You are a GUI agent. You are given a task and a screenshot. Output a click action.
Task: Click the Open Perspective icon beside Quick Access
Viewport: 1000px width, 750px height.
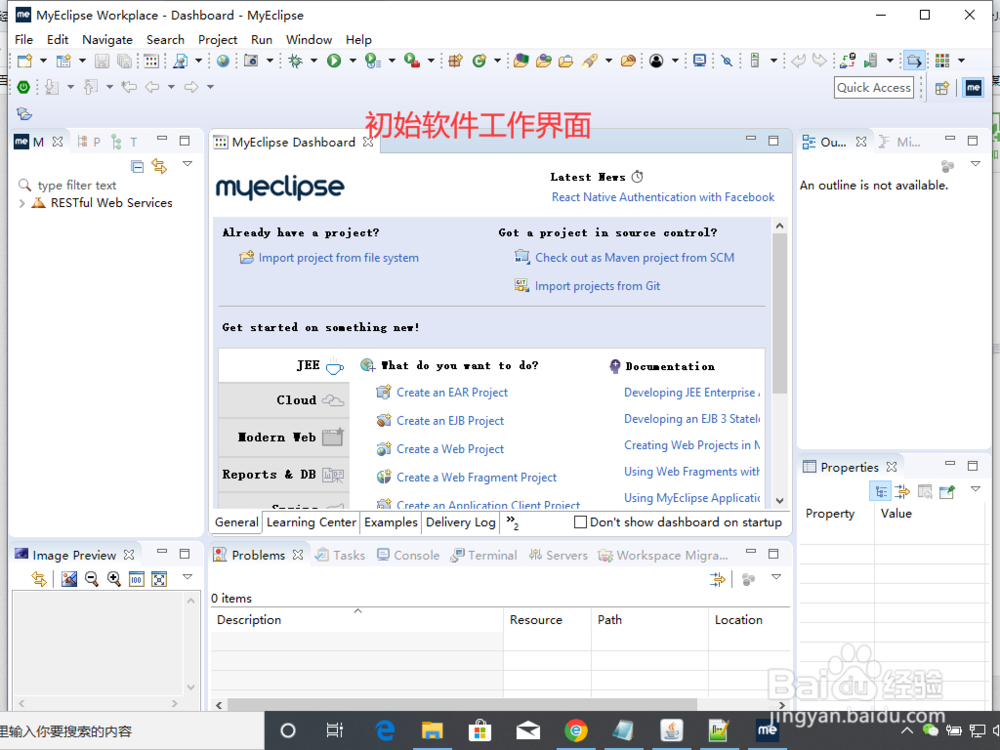942,88
